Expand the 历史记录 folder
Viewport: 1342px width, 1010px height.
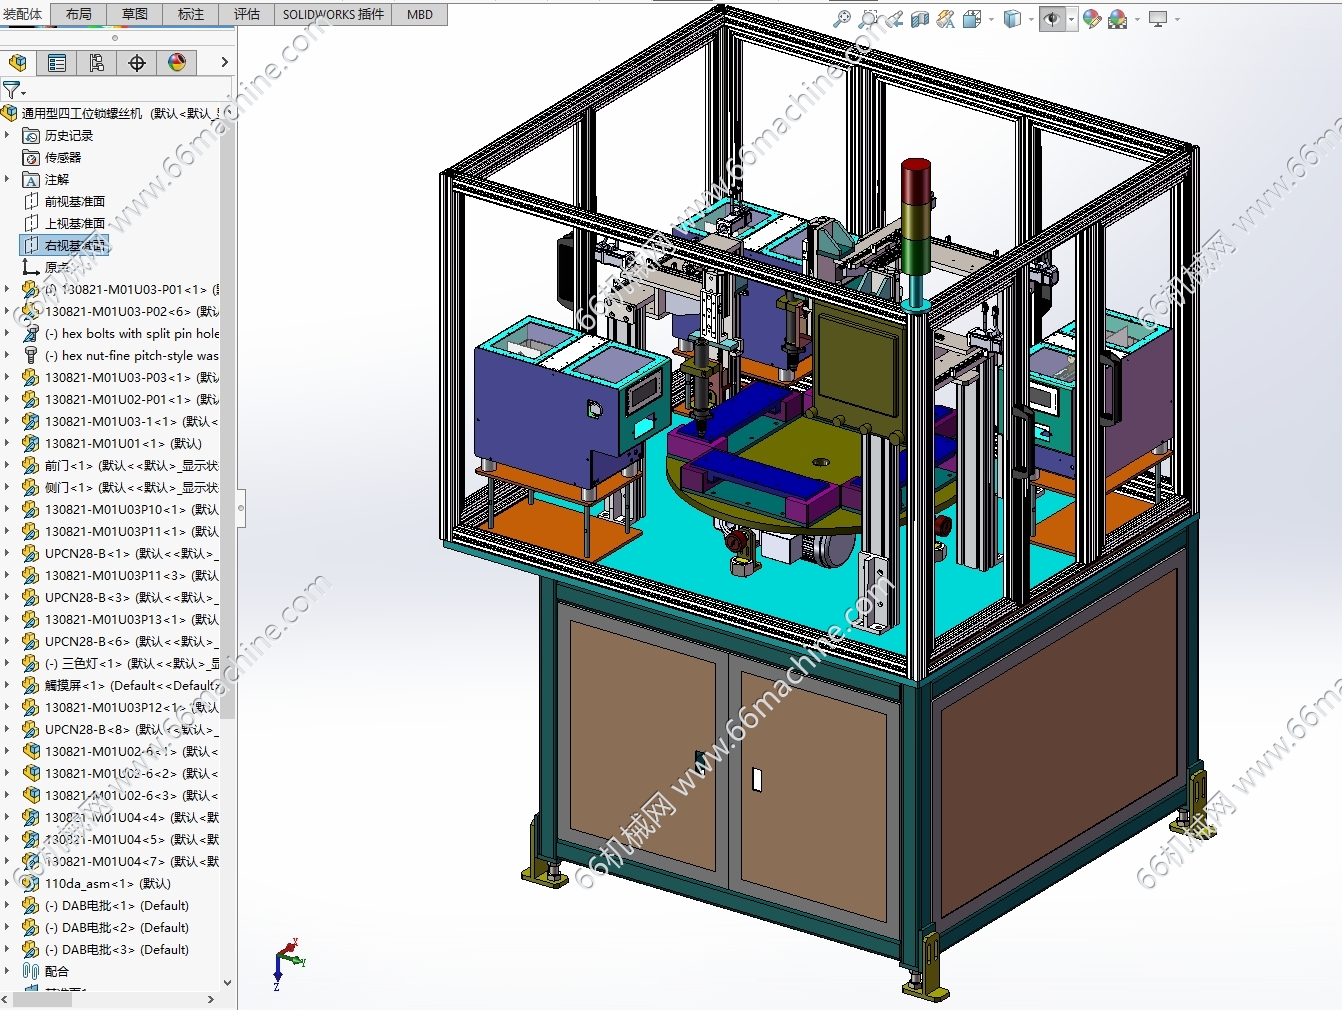point(7,135)
